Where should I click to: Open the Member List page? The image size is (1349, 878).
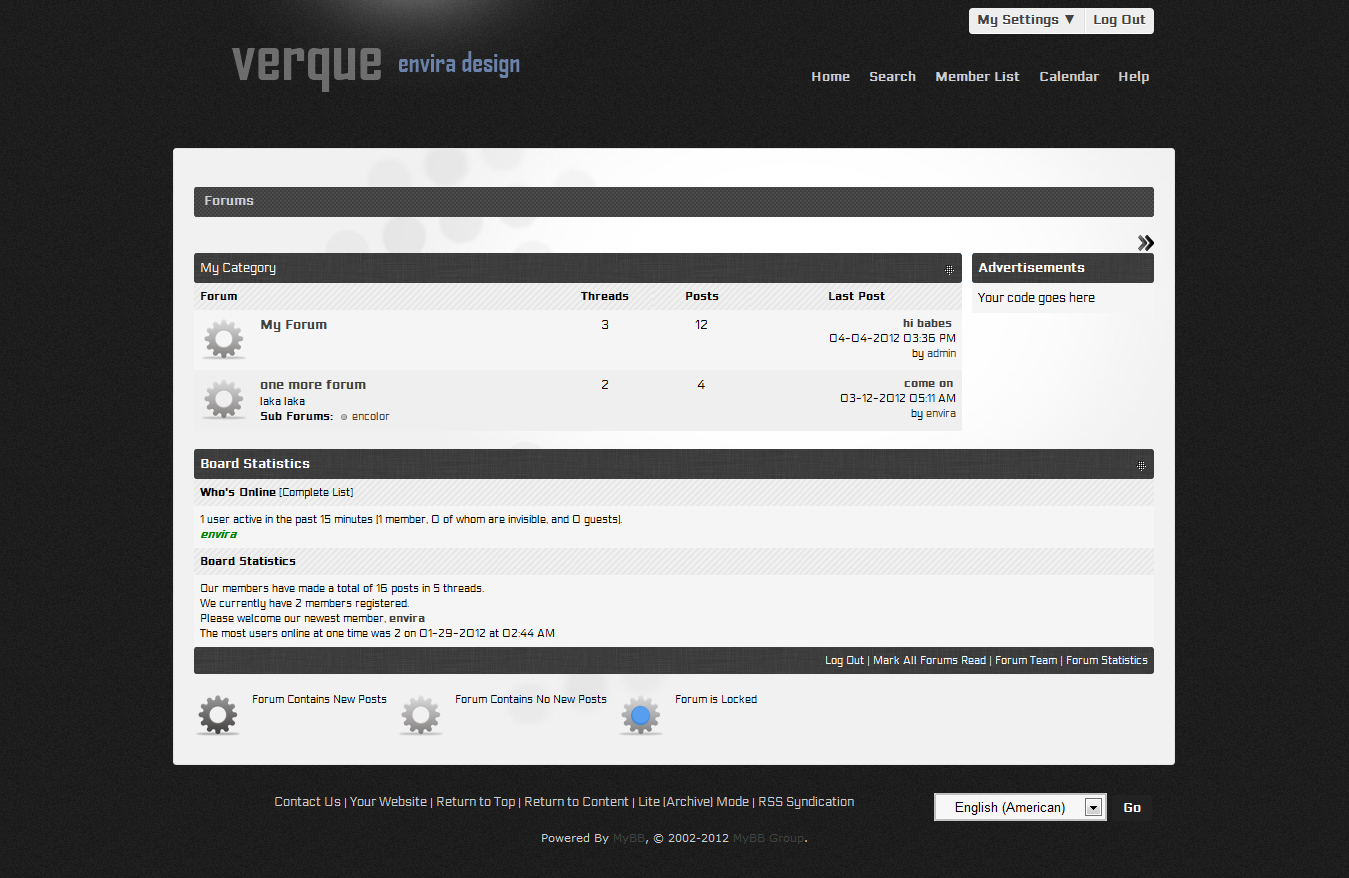977,76
